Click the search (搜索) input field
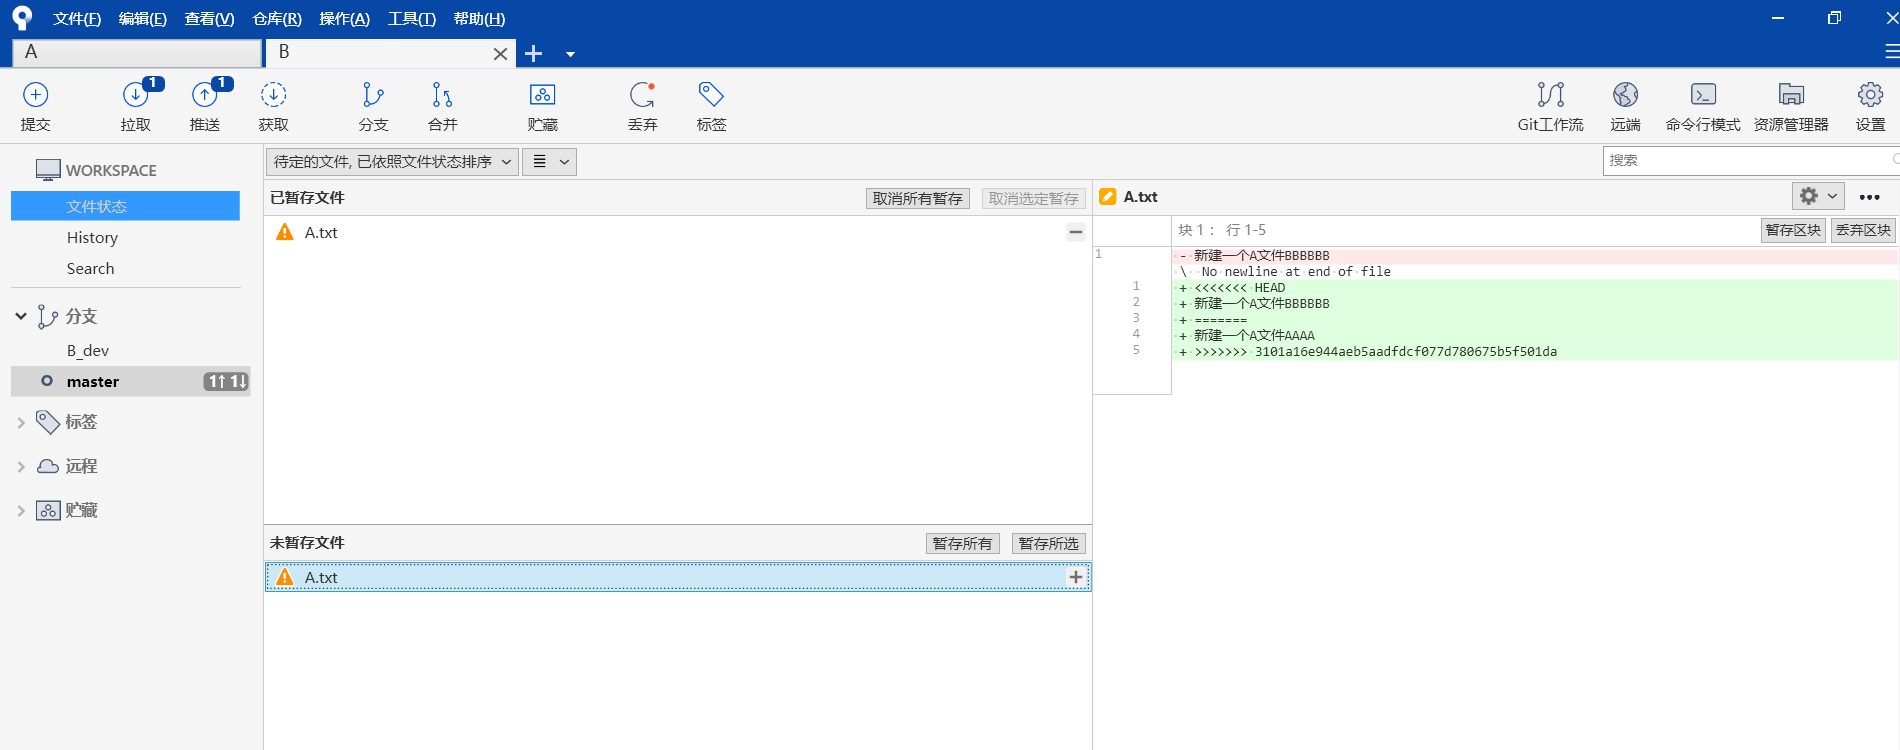This screenshot has height=750, width=1900. pyautogui.click(x=1751, y=160)
